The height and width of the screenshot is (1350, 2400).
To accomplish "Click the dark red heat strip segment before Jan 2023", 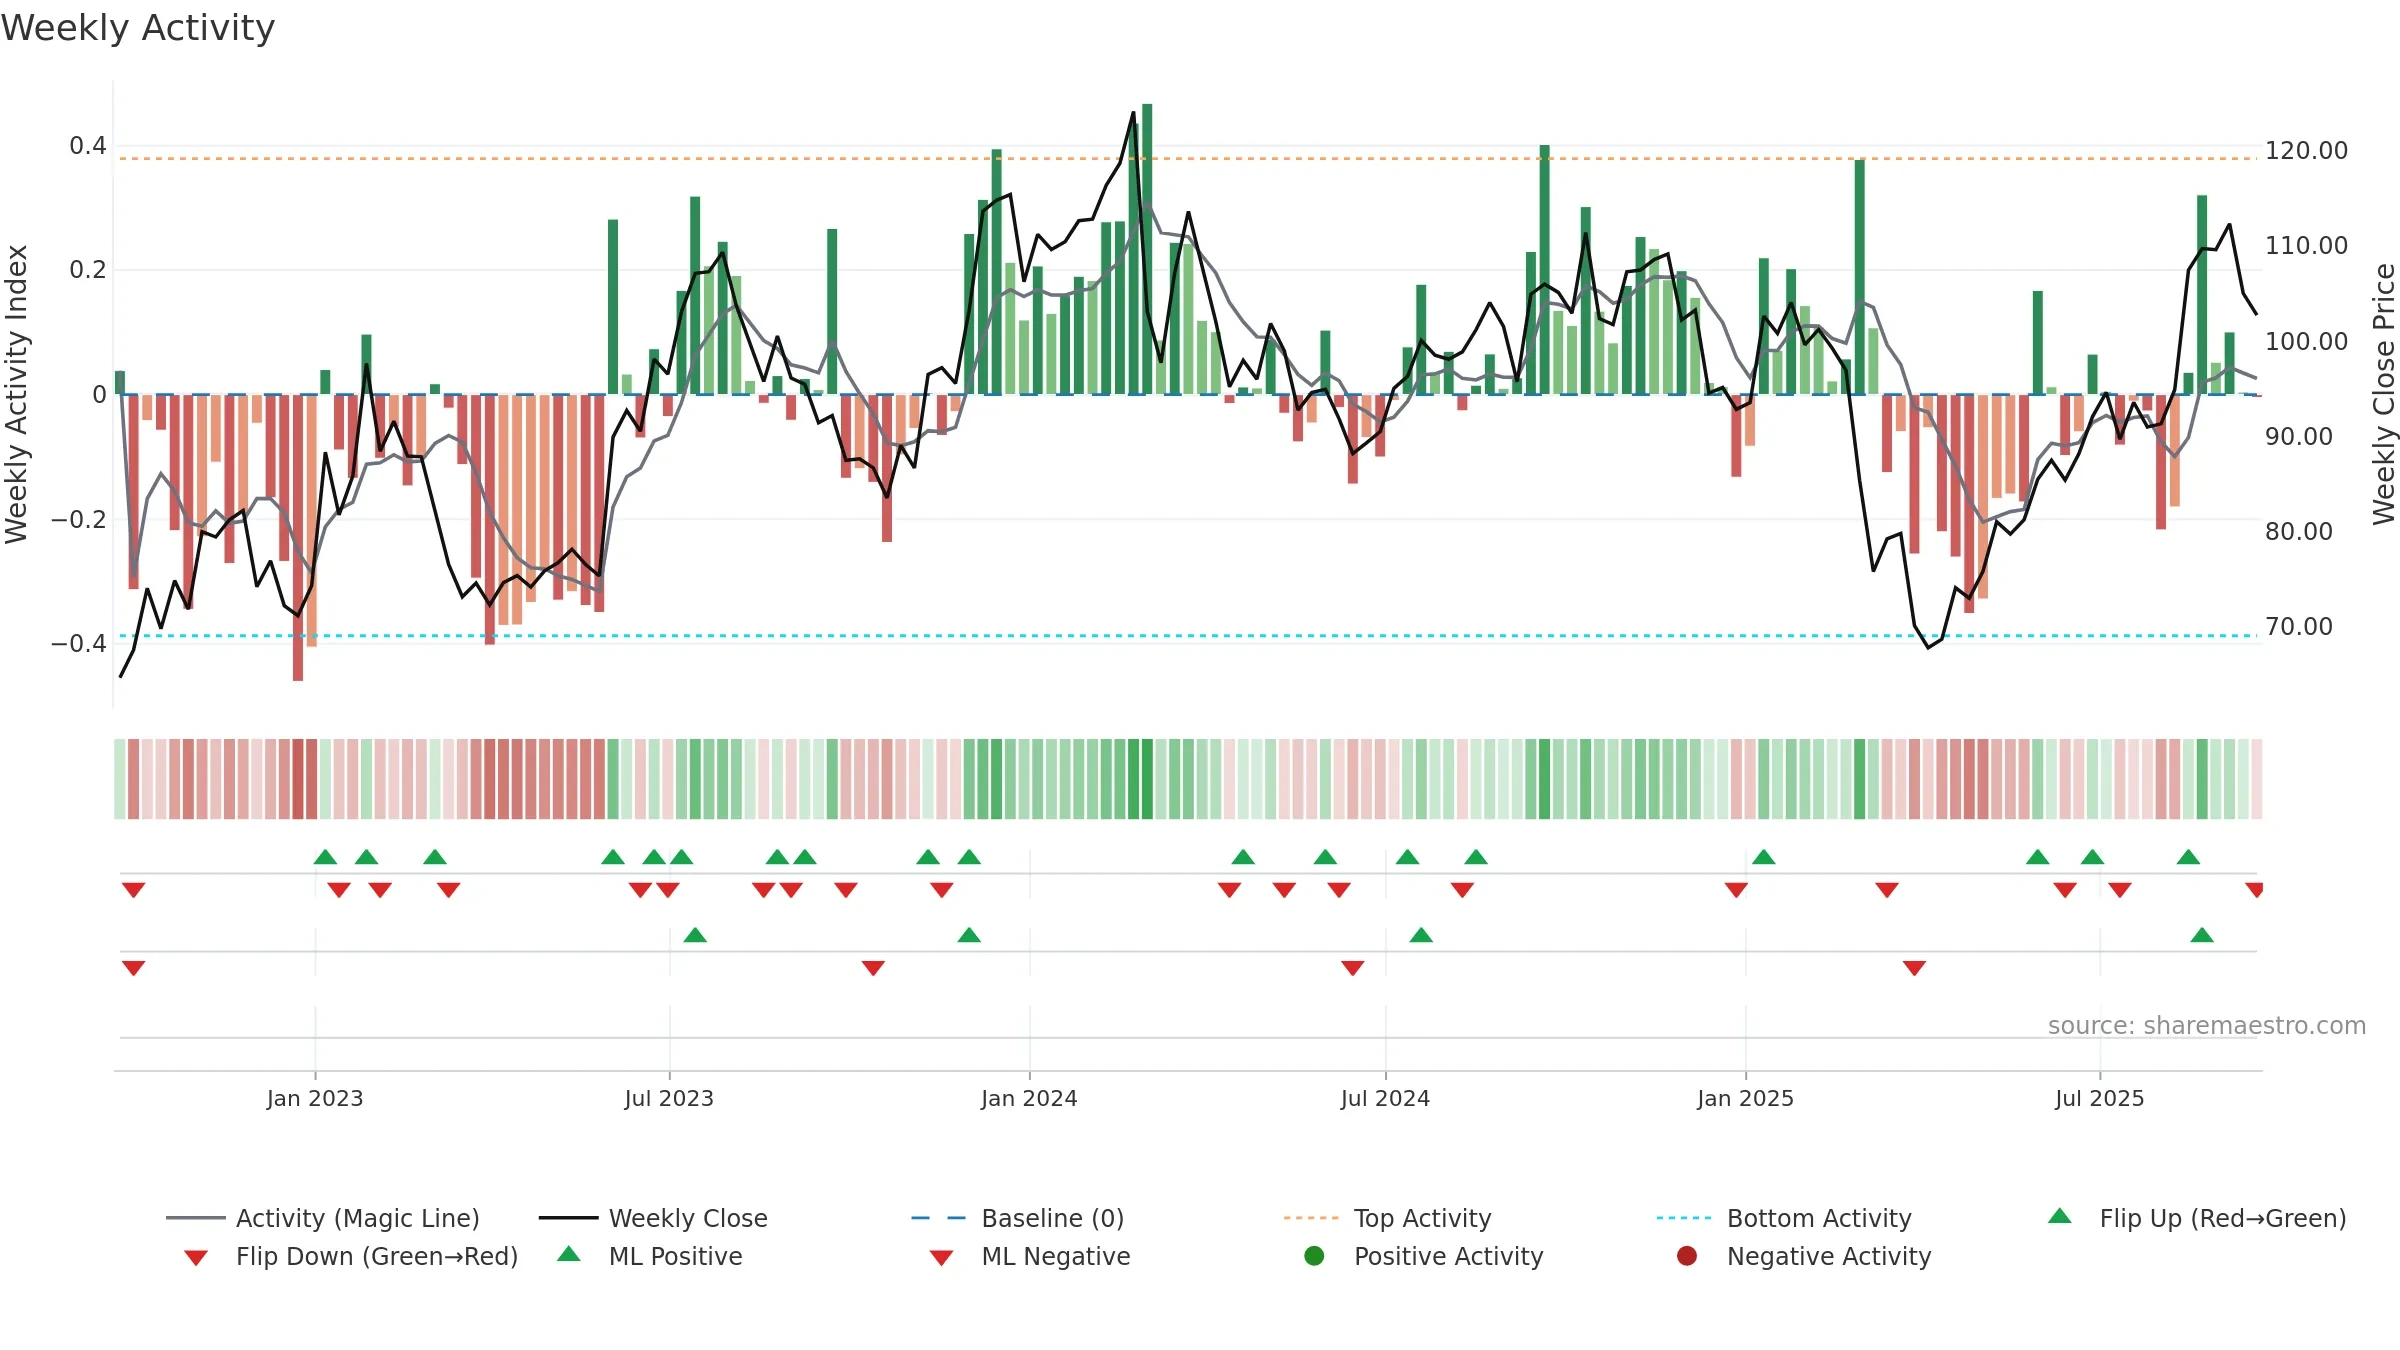I will [x=298, y=779].
